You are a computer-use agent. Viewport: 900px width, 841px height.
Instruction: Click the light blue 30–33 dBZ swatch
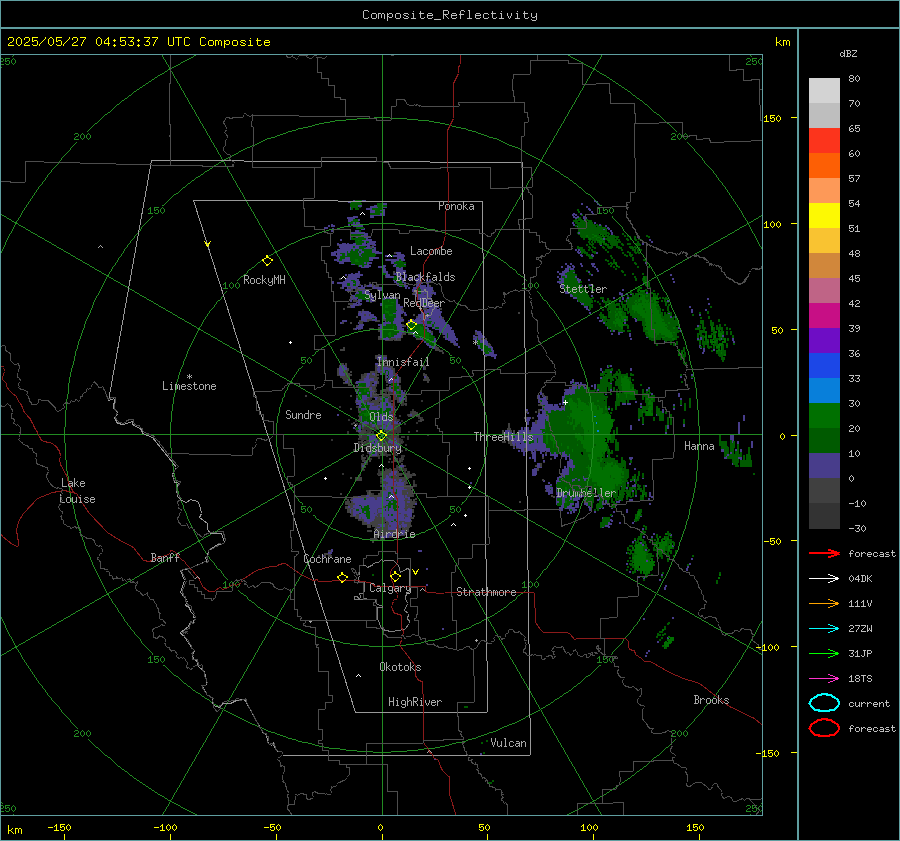point(824,391)
